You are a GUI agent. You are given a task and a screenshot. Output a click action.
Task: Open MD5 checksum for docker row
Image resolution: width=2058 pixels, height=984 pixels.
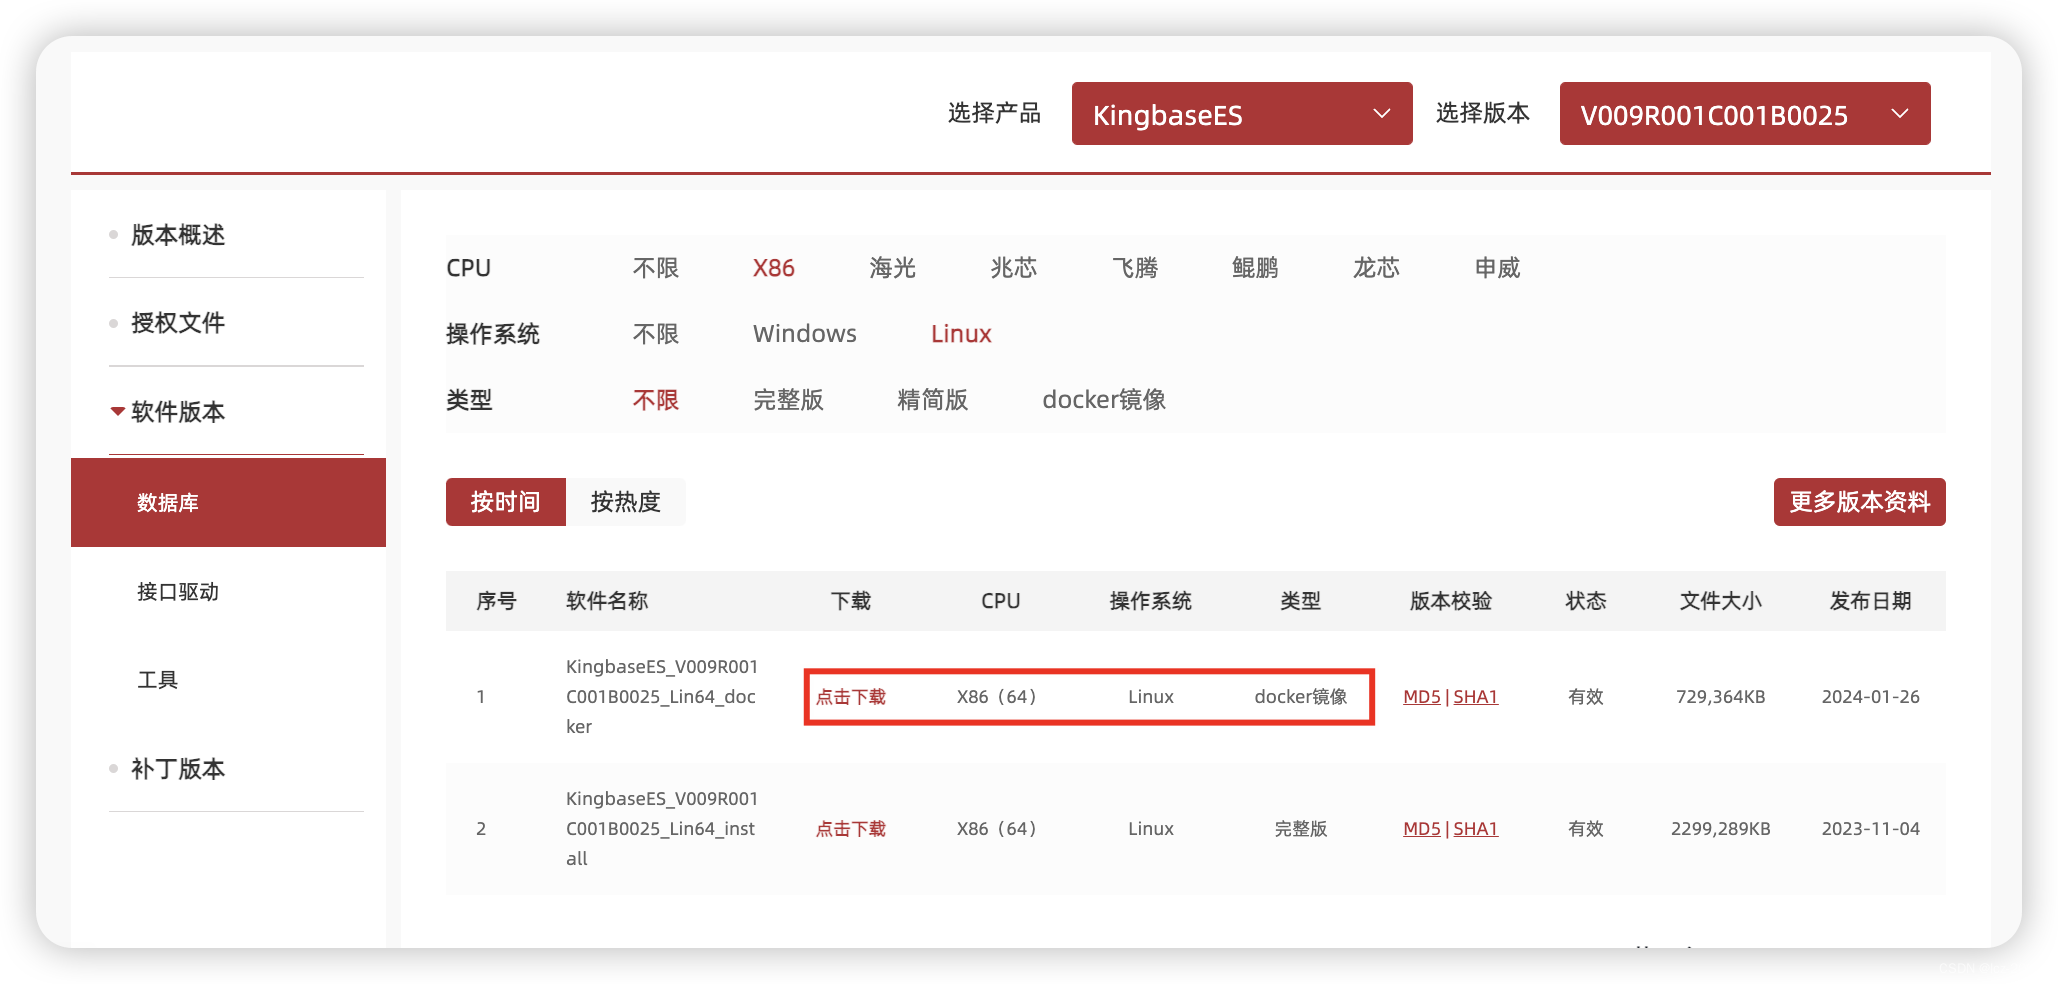click(1421, 697)
